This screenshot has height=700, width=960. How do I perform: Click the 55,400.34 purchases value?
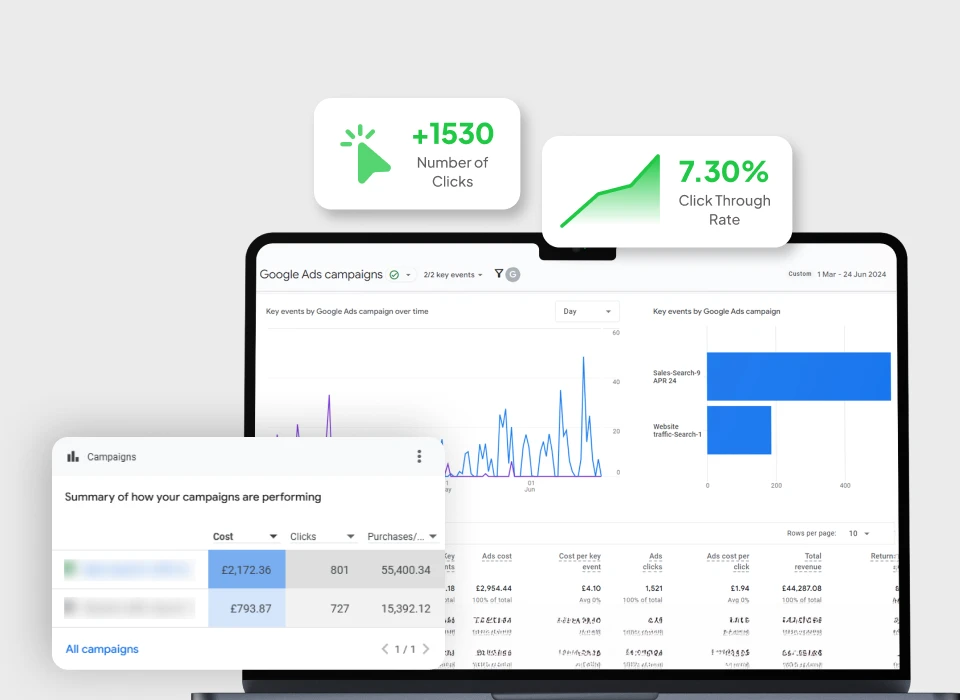pos(405,570)
